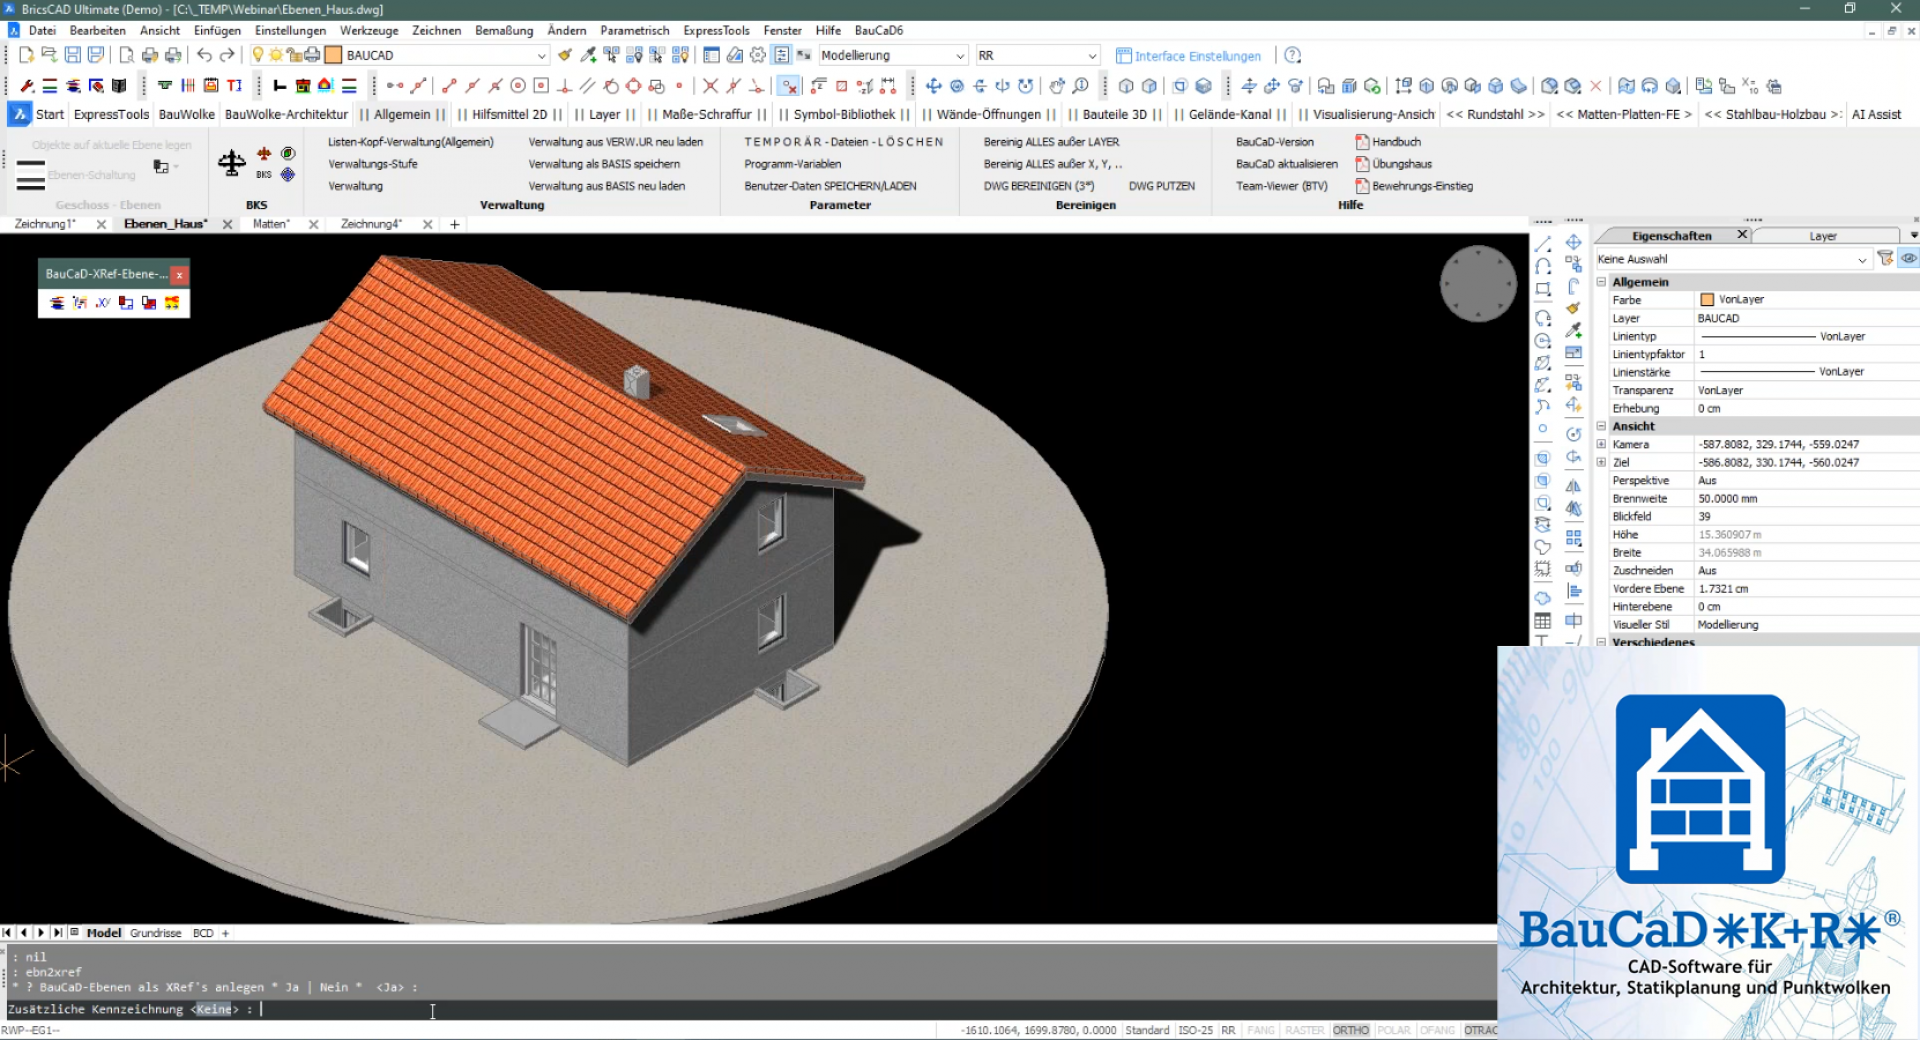
Task: Collapse the Allgemein properties section
Action: (x=1601, y=282)
